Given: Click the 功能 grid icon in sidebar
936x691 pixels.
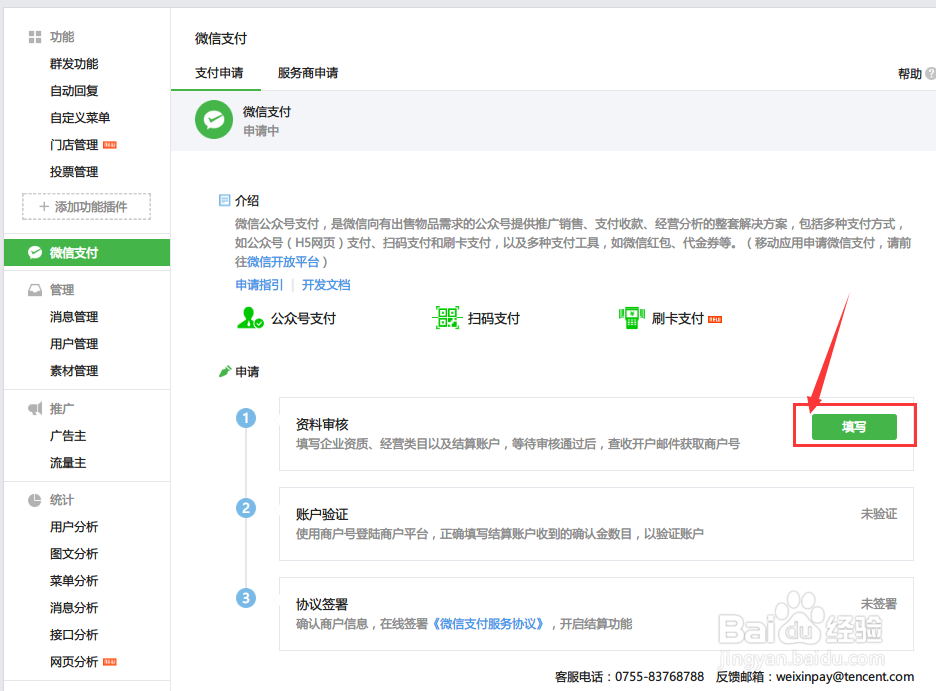Looking at the screenshot, I should (35, 37).
